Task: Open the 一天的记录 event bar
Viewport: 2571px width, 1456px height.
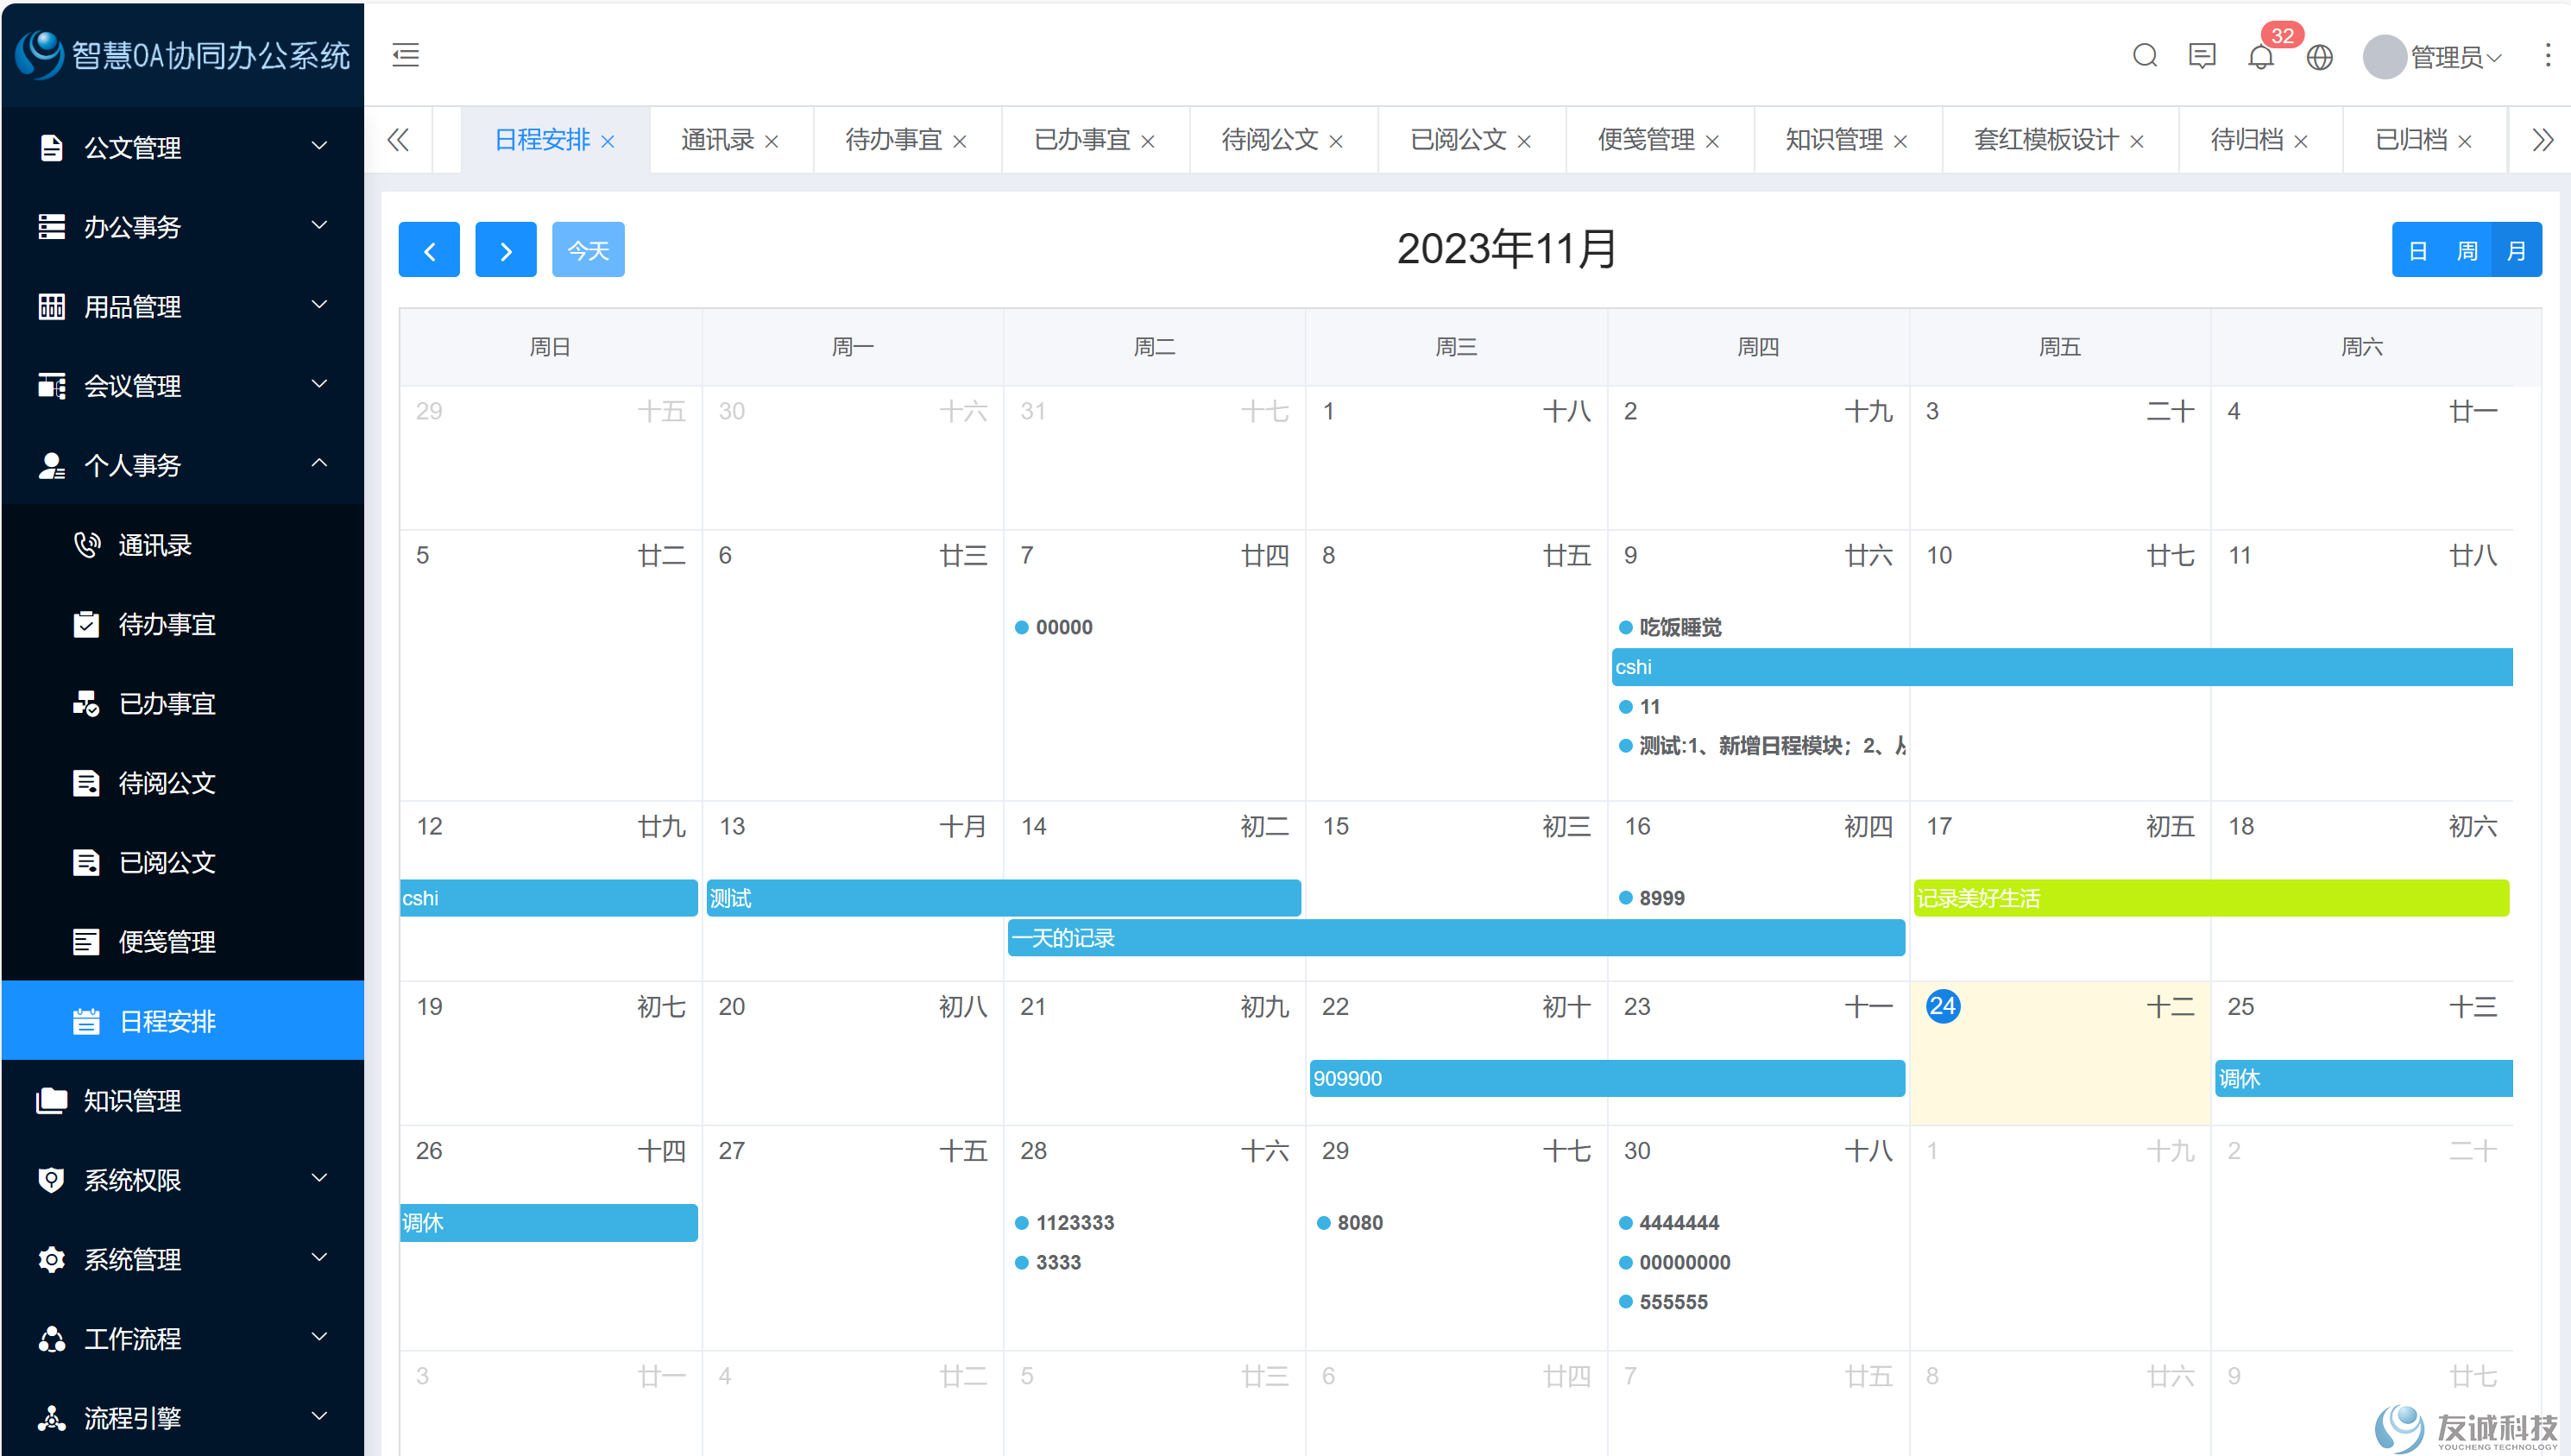Action: [x=1455, y=938]
